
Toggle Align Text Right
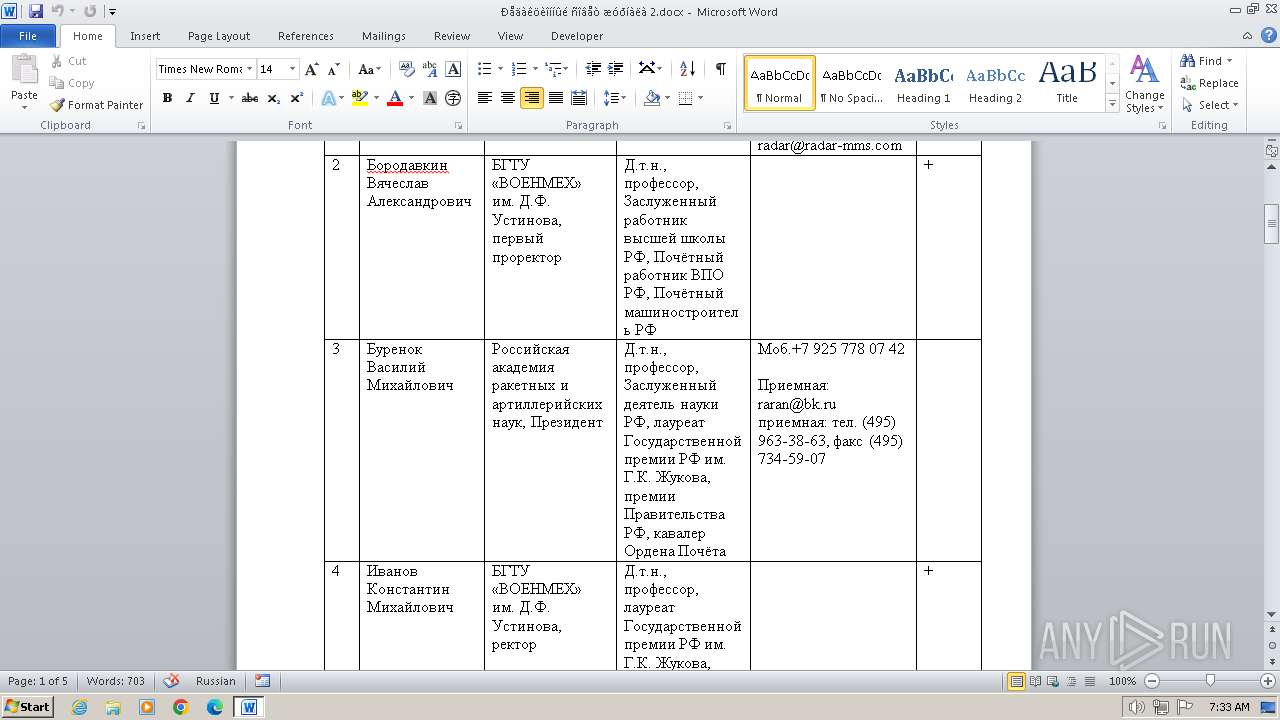(x=532, y=98)
